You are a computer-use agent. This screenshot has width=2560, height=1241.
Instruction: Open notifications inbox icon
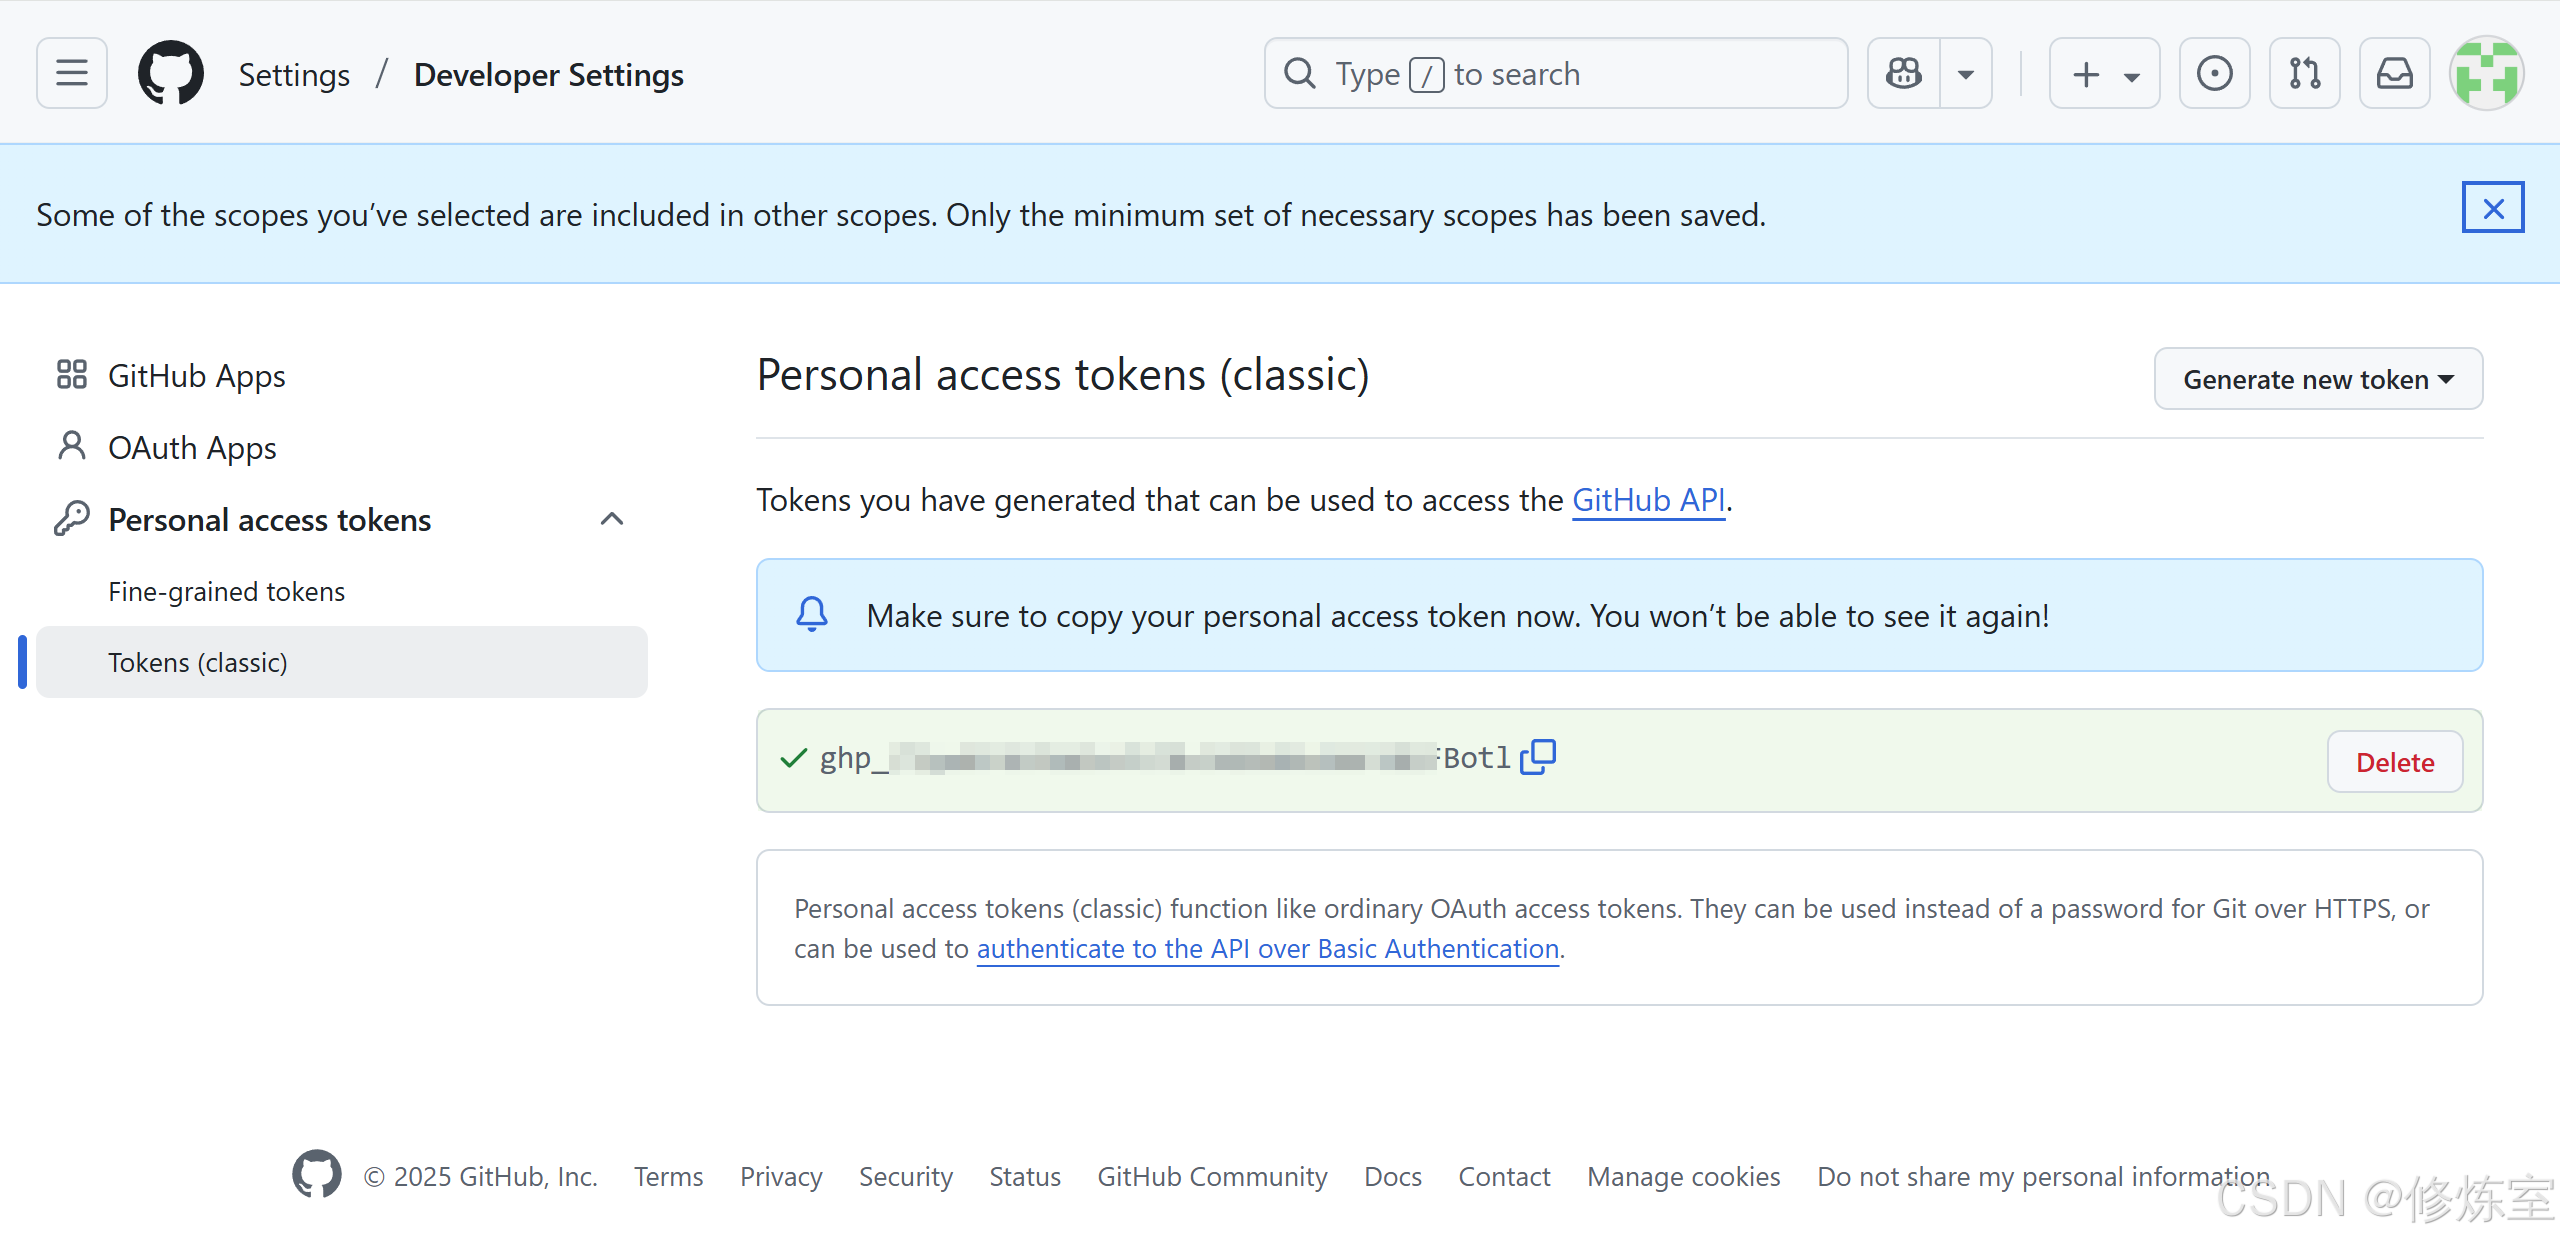(x=2394, y=73)
